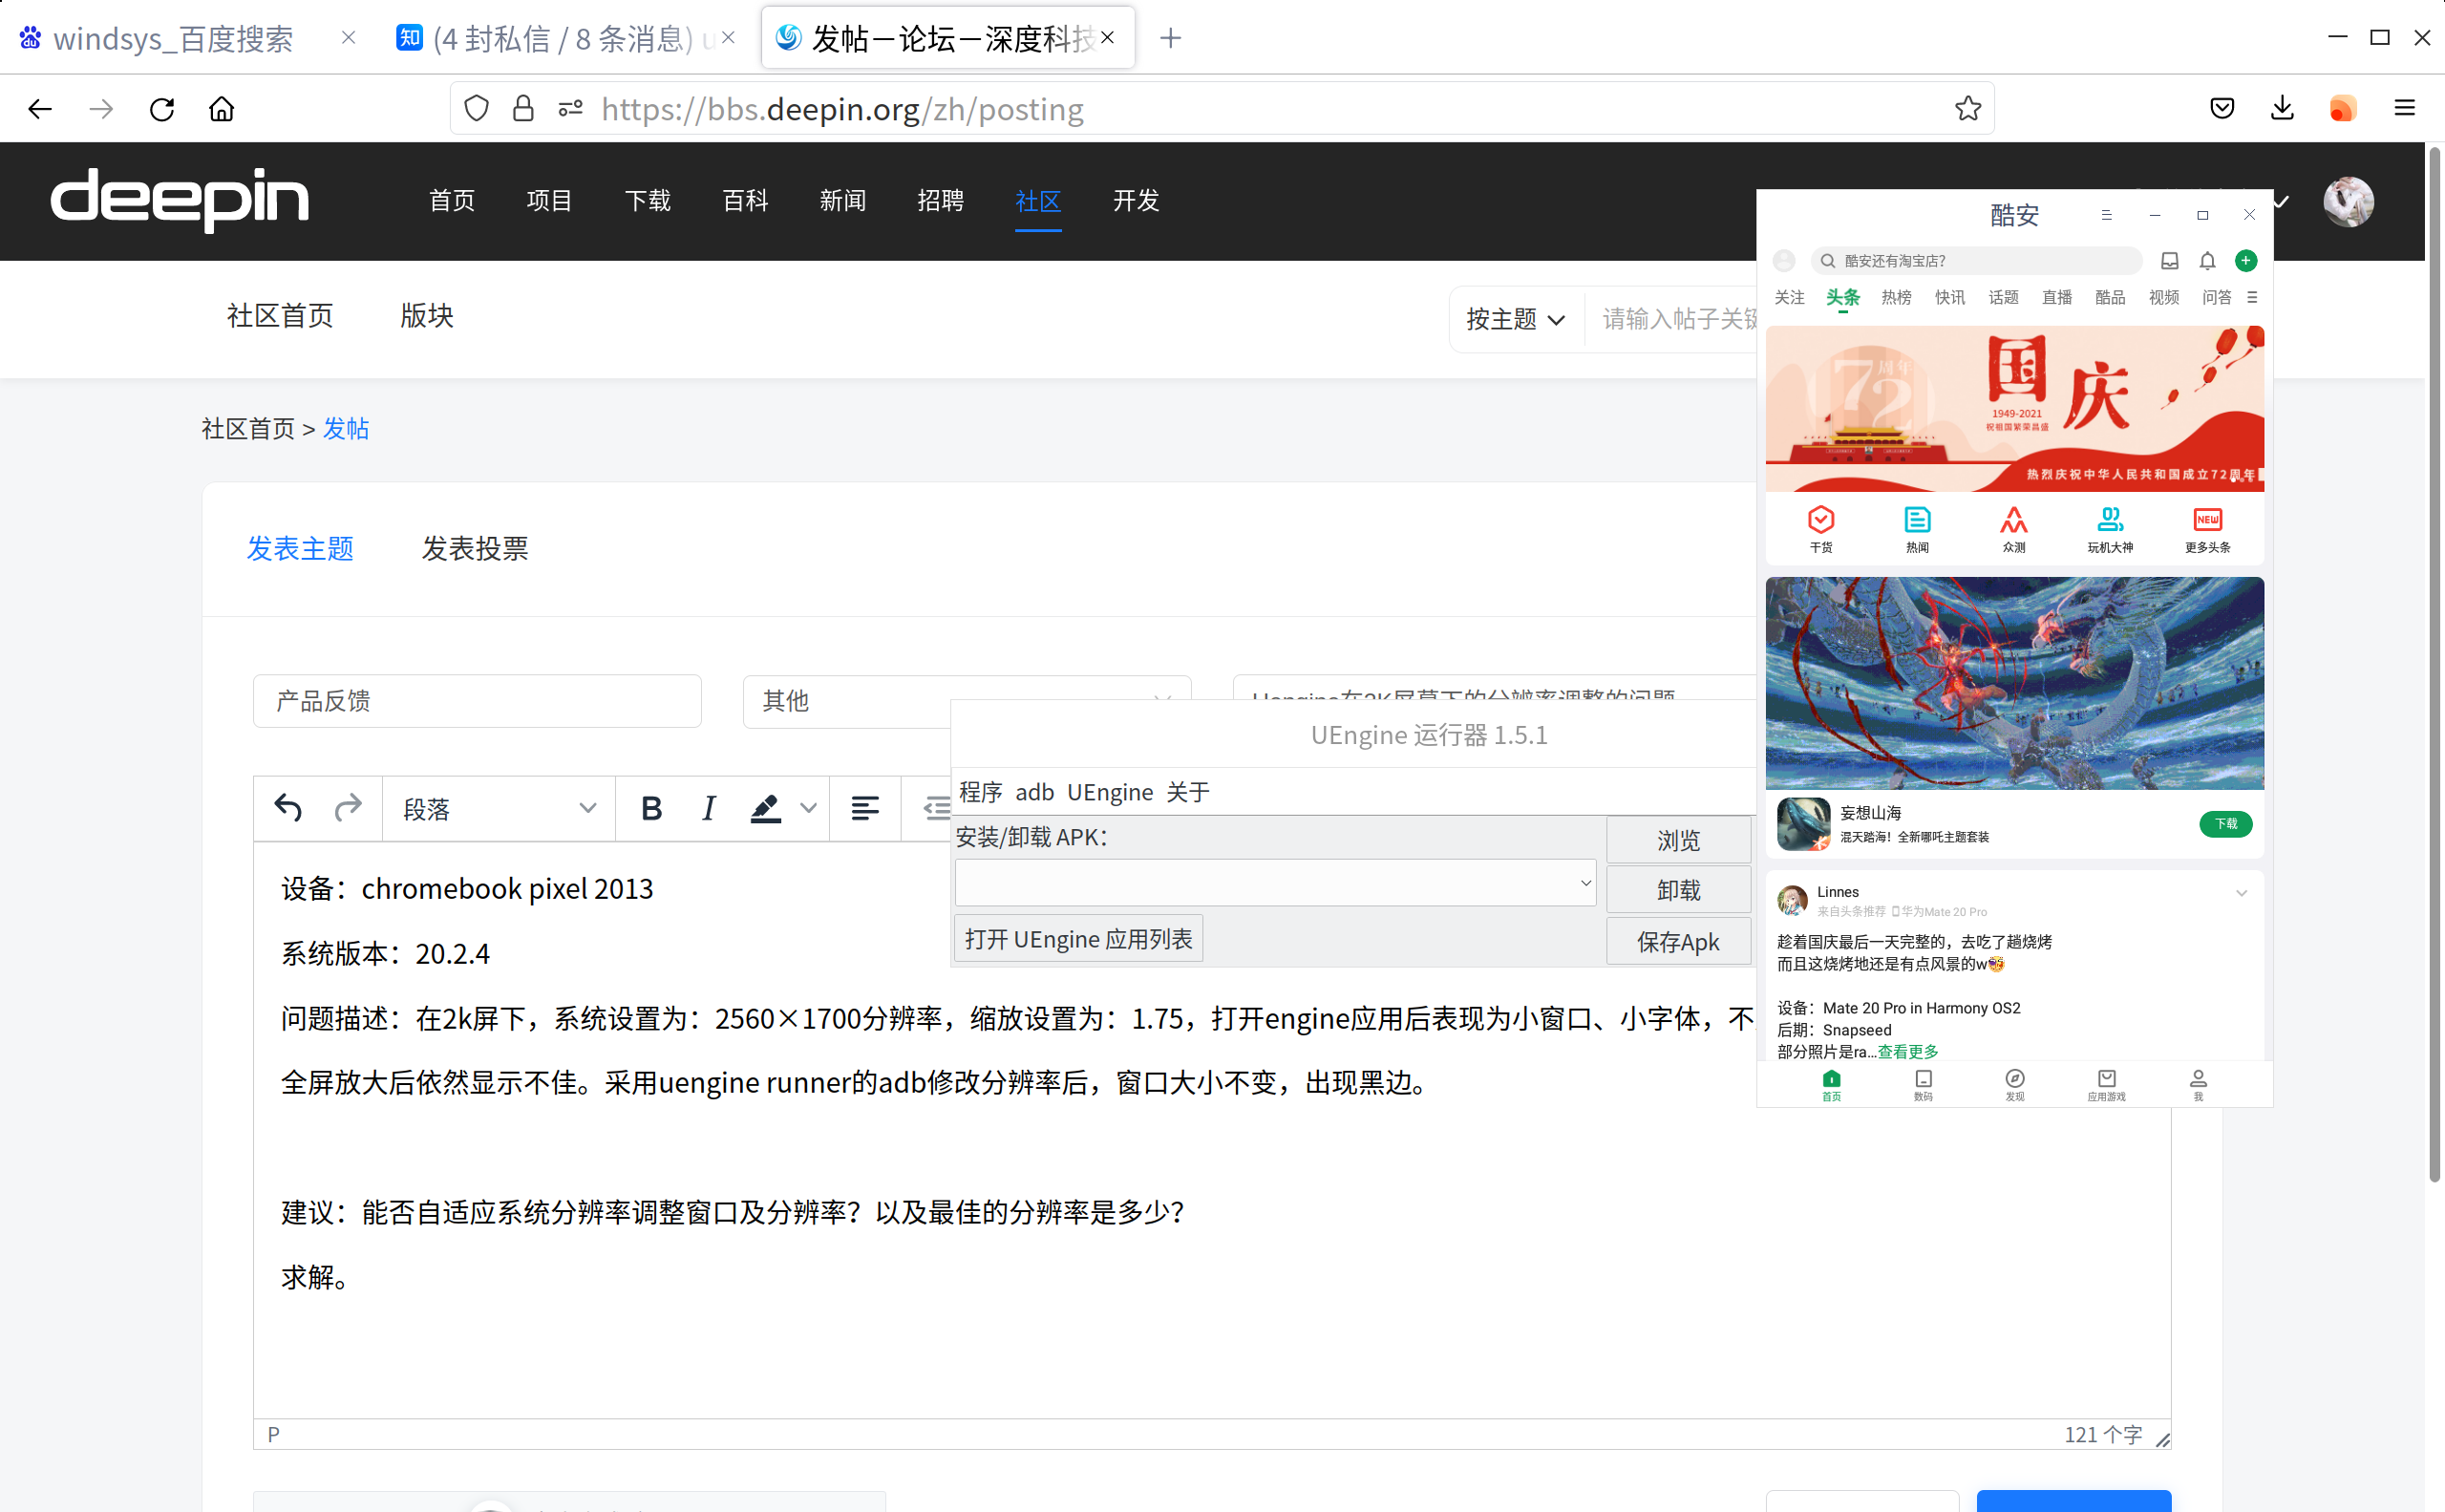The image size is (2445, 1512).
Task: Select the 热榜 tab in 酷安
Action: (1896, 297)
